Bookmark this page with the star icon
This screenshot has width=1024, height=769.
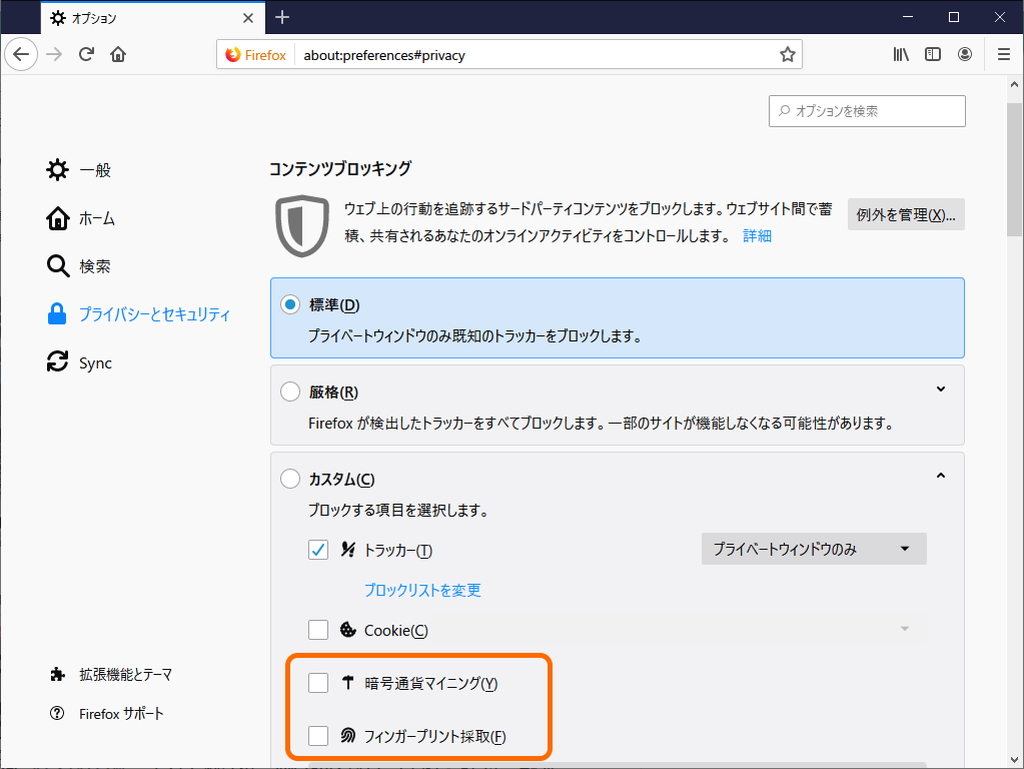coord(787,54)
